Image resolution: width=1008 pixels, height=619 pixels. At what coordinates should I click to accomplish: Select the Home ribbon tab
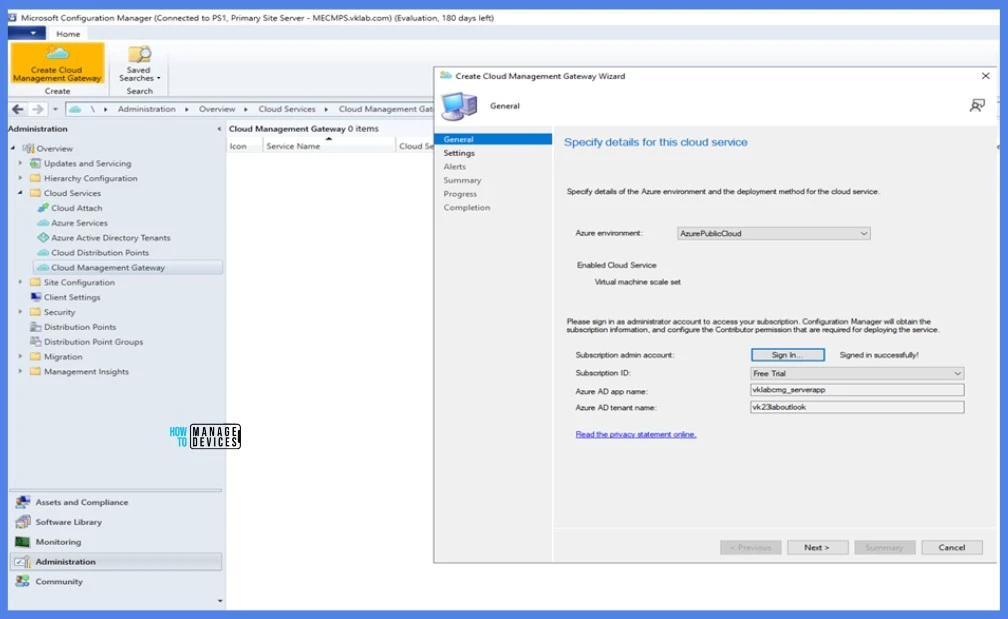pos(68,34)
